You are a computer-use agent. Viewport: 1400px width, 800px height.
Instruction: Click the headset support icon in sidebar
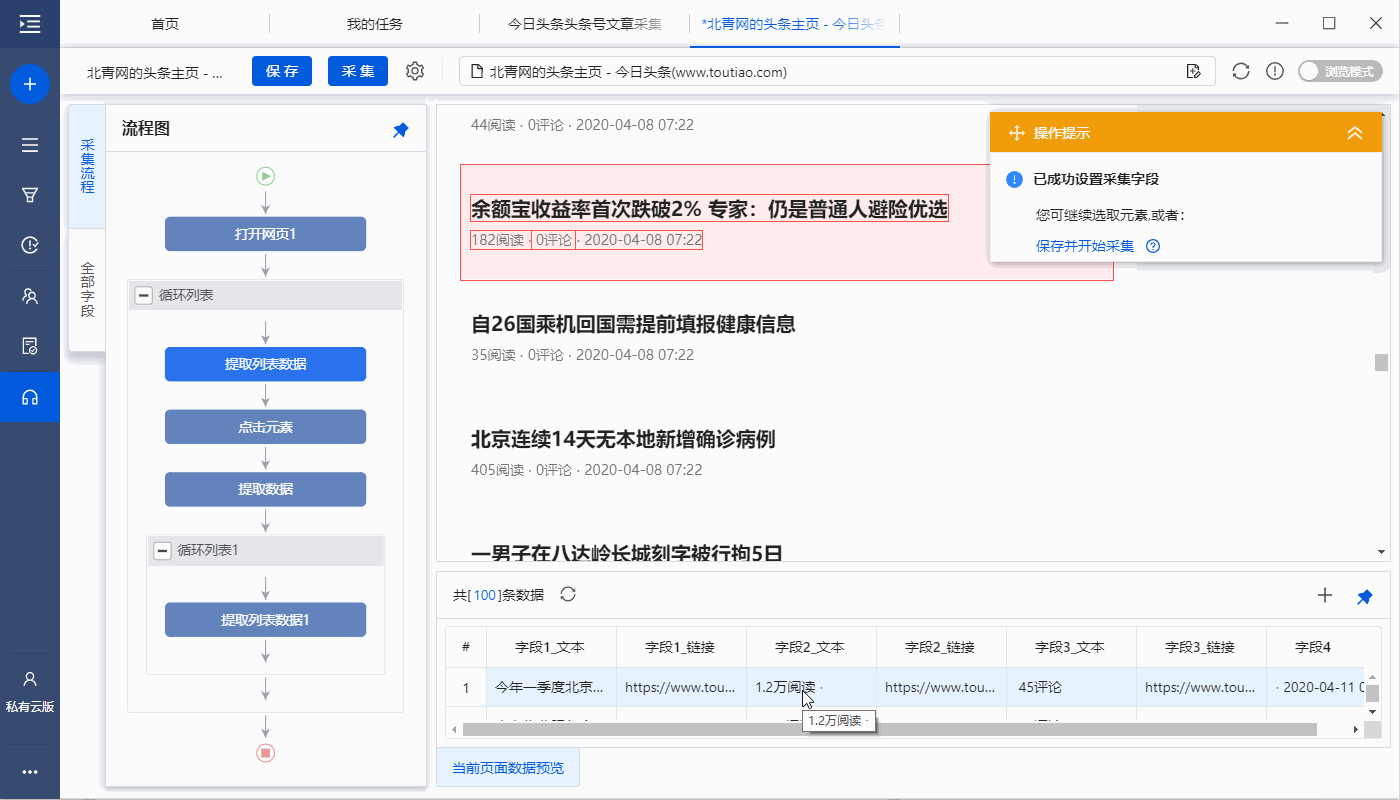click(x=30, y=397)
